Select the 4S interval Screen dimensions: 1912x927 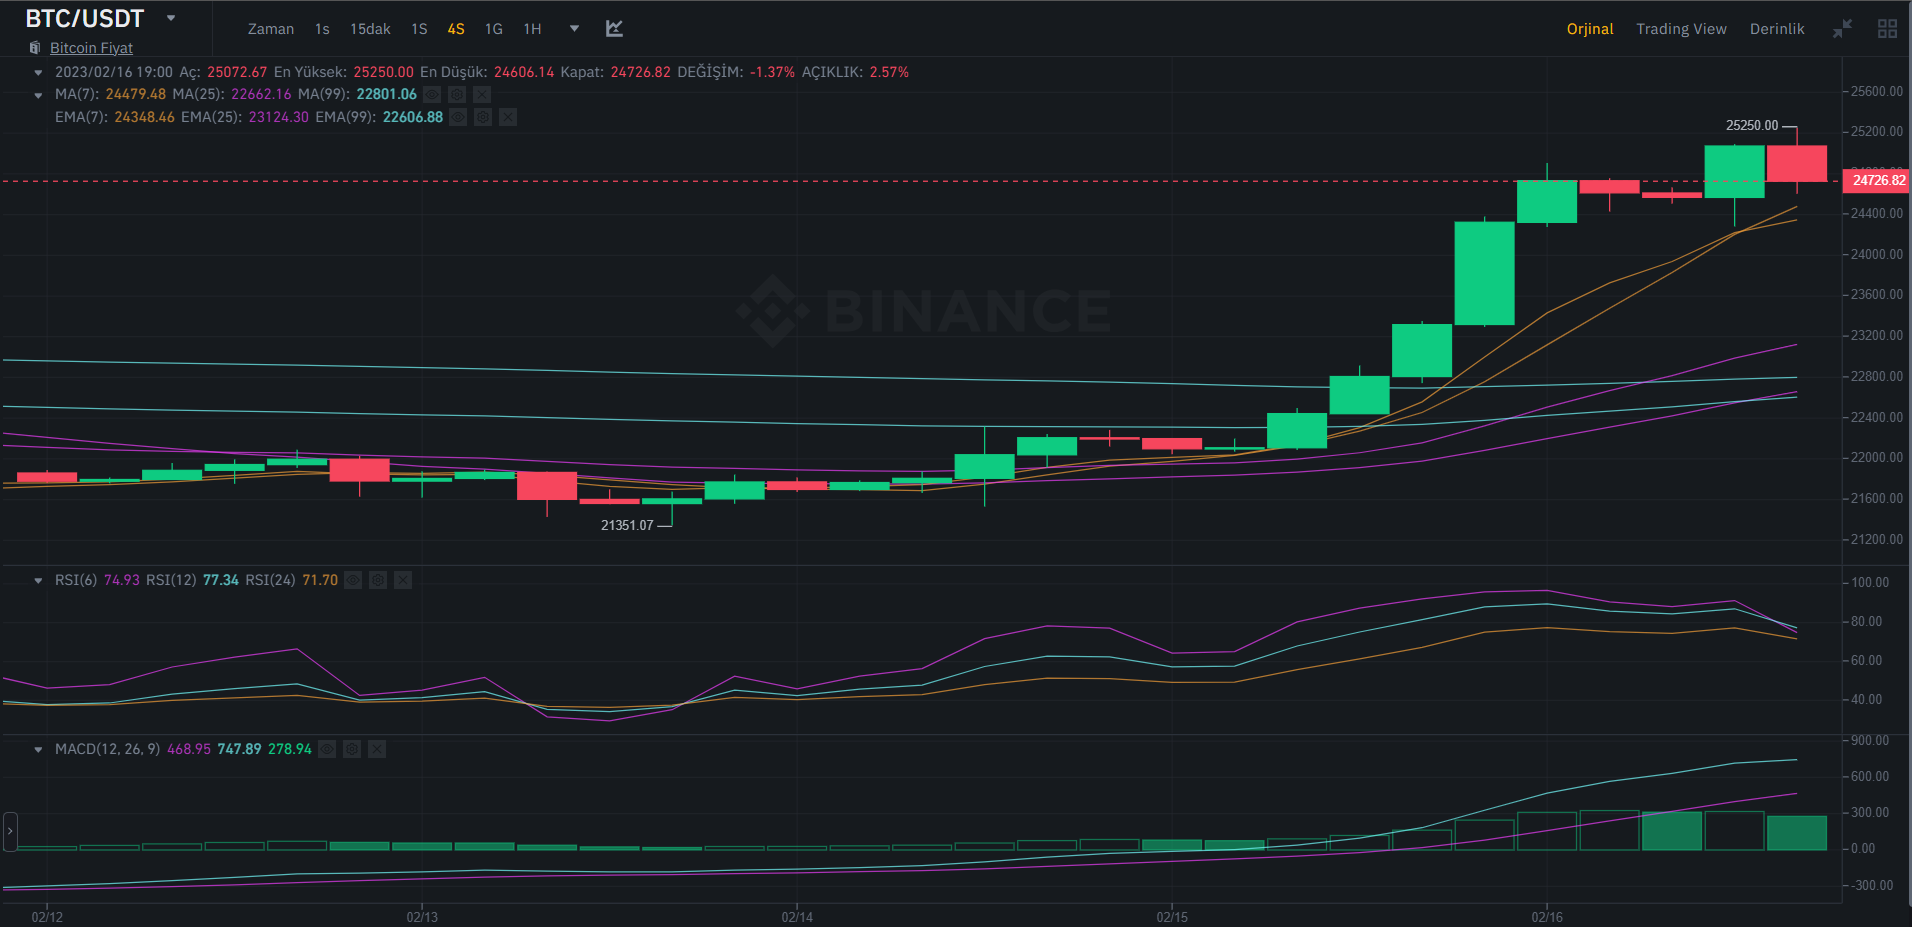[x=456, y=29]
